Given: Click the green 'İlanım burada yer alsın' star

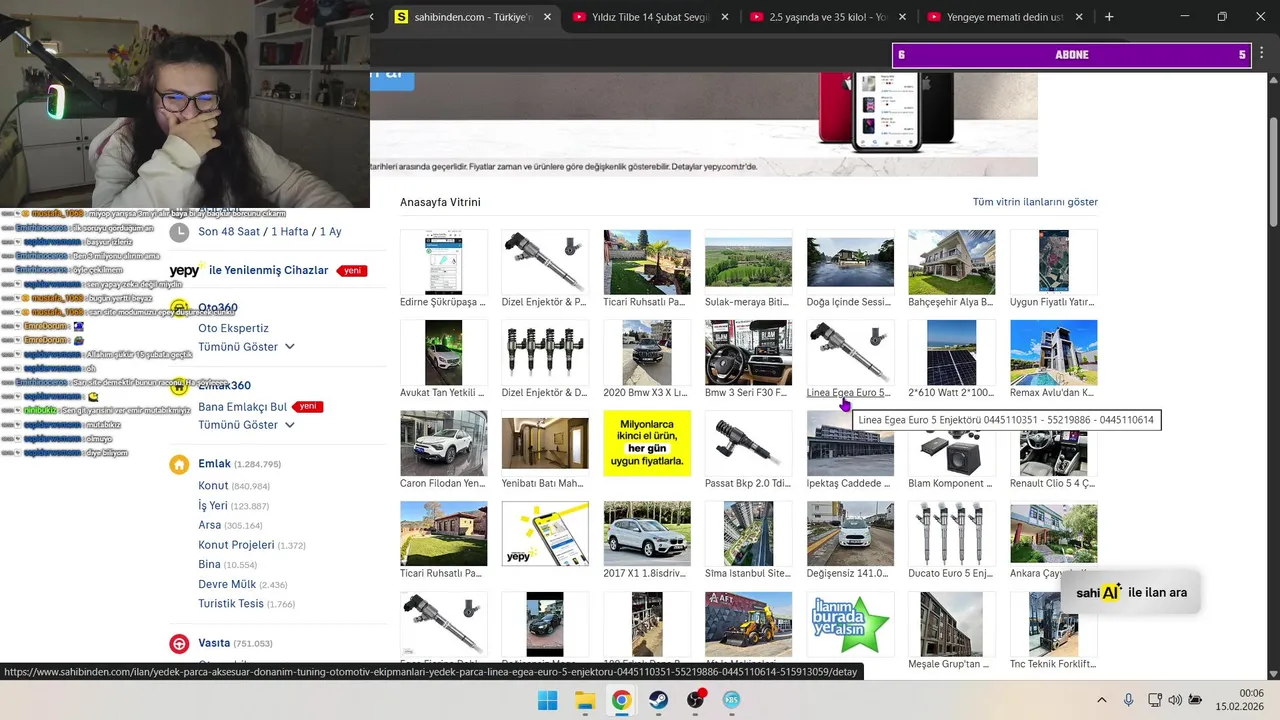Looking at the screenshot, I should click(850, 624).
